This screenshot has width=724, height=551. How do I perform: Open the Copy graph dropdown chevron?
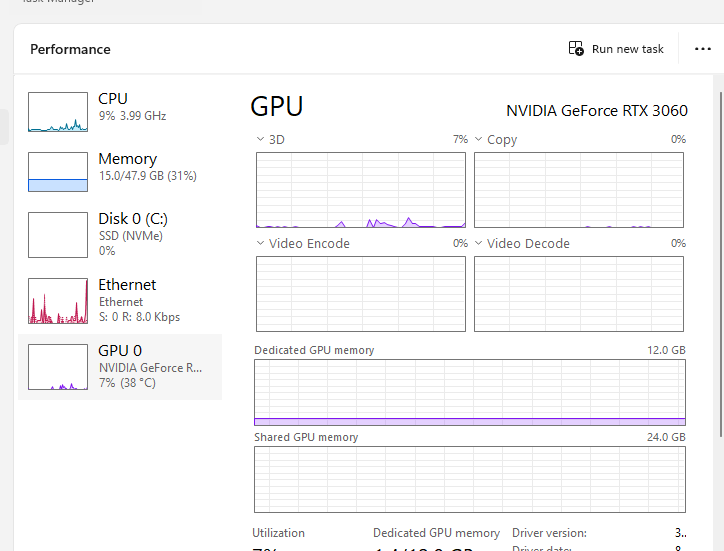(478, 140)
